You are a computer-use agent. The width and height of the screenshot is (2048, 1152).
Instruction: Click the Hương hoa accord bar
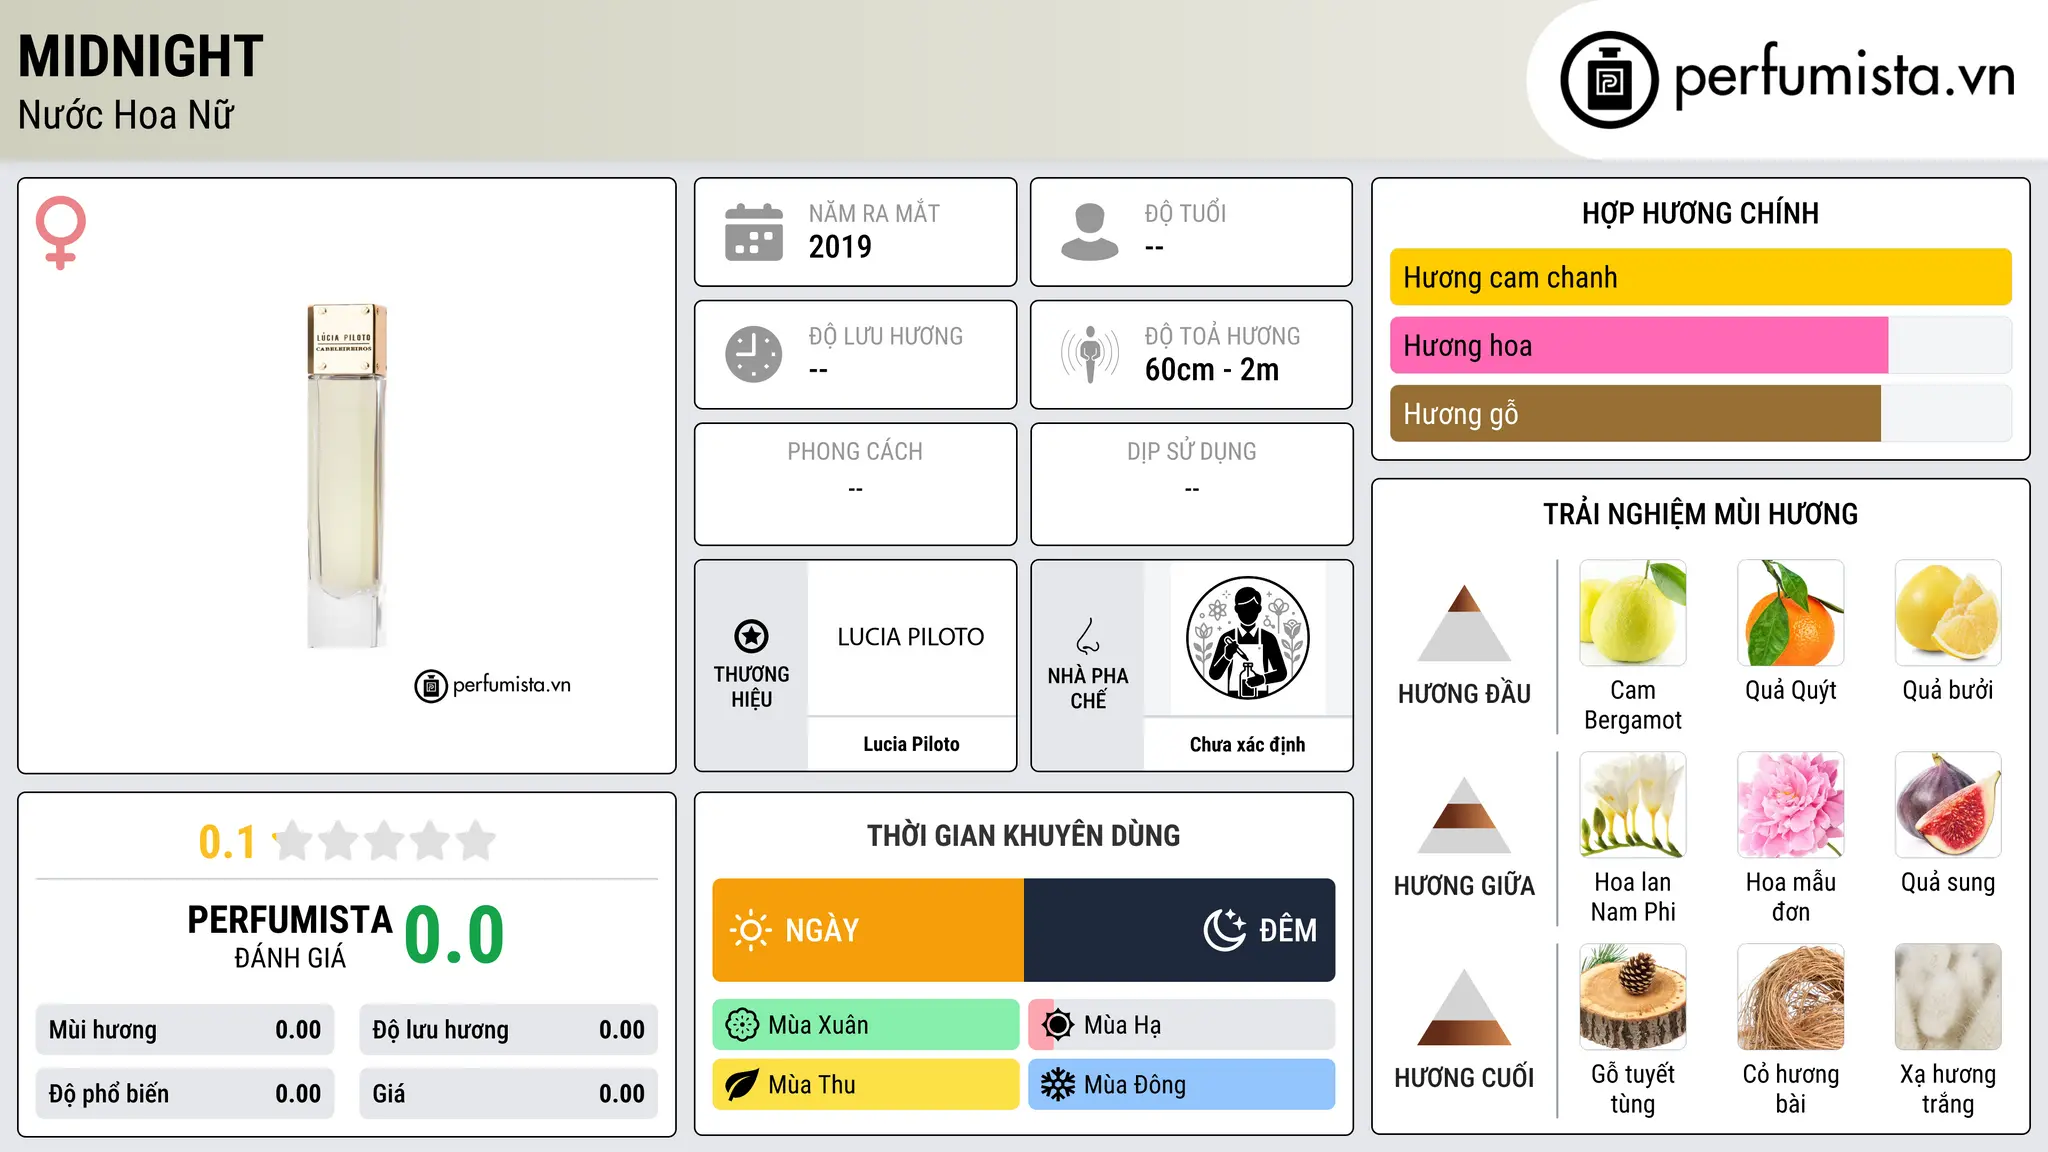coord(1700,345)
